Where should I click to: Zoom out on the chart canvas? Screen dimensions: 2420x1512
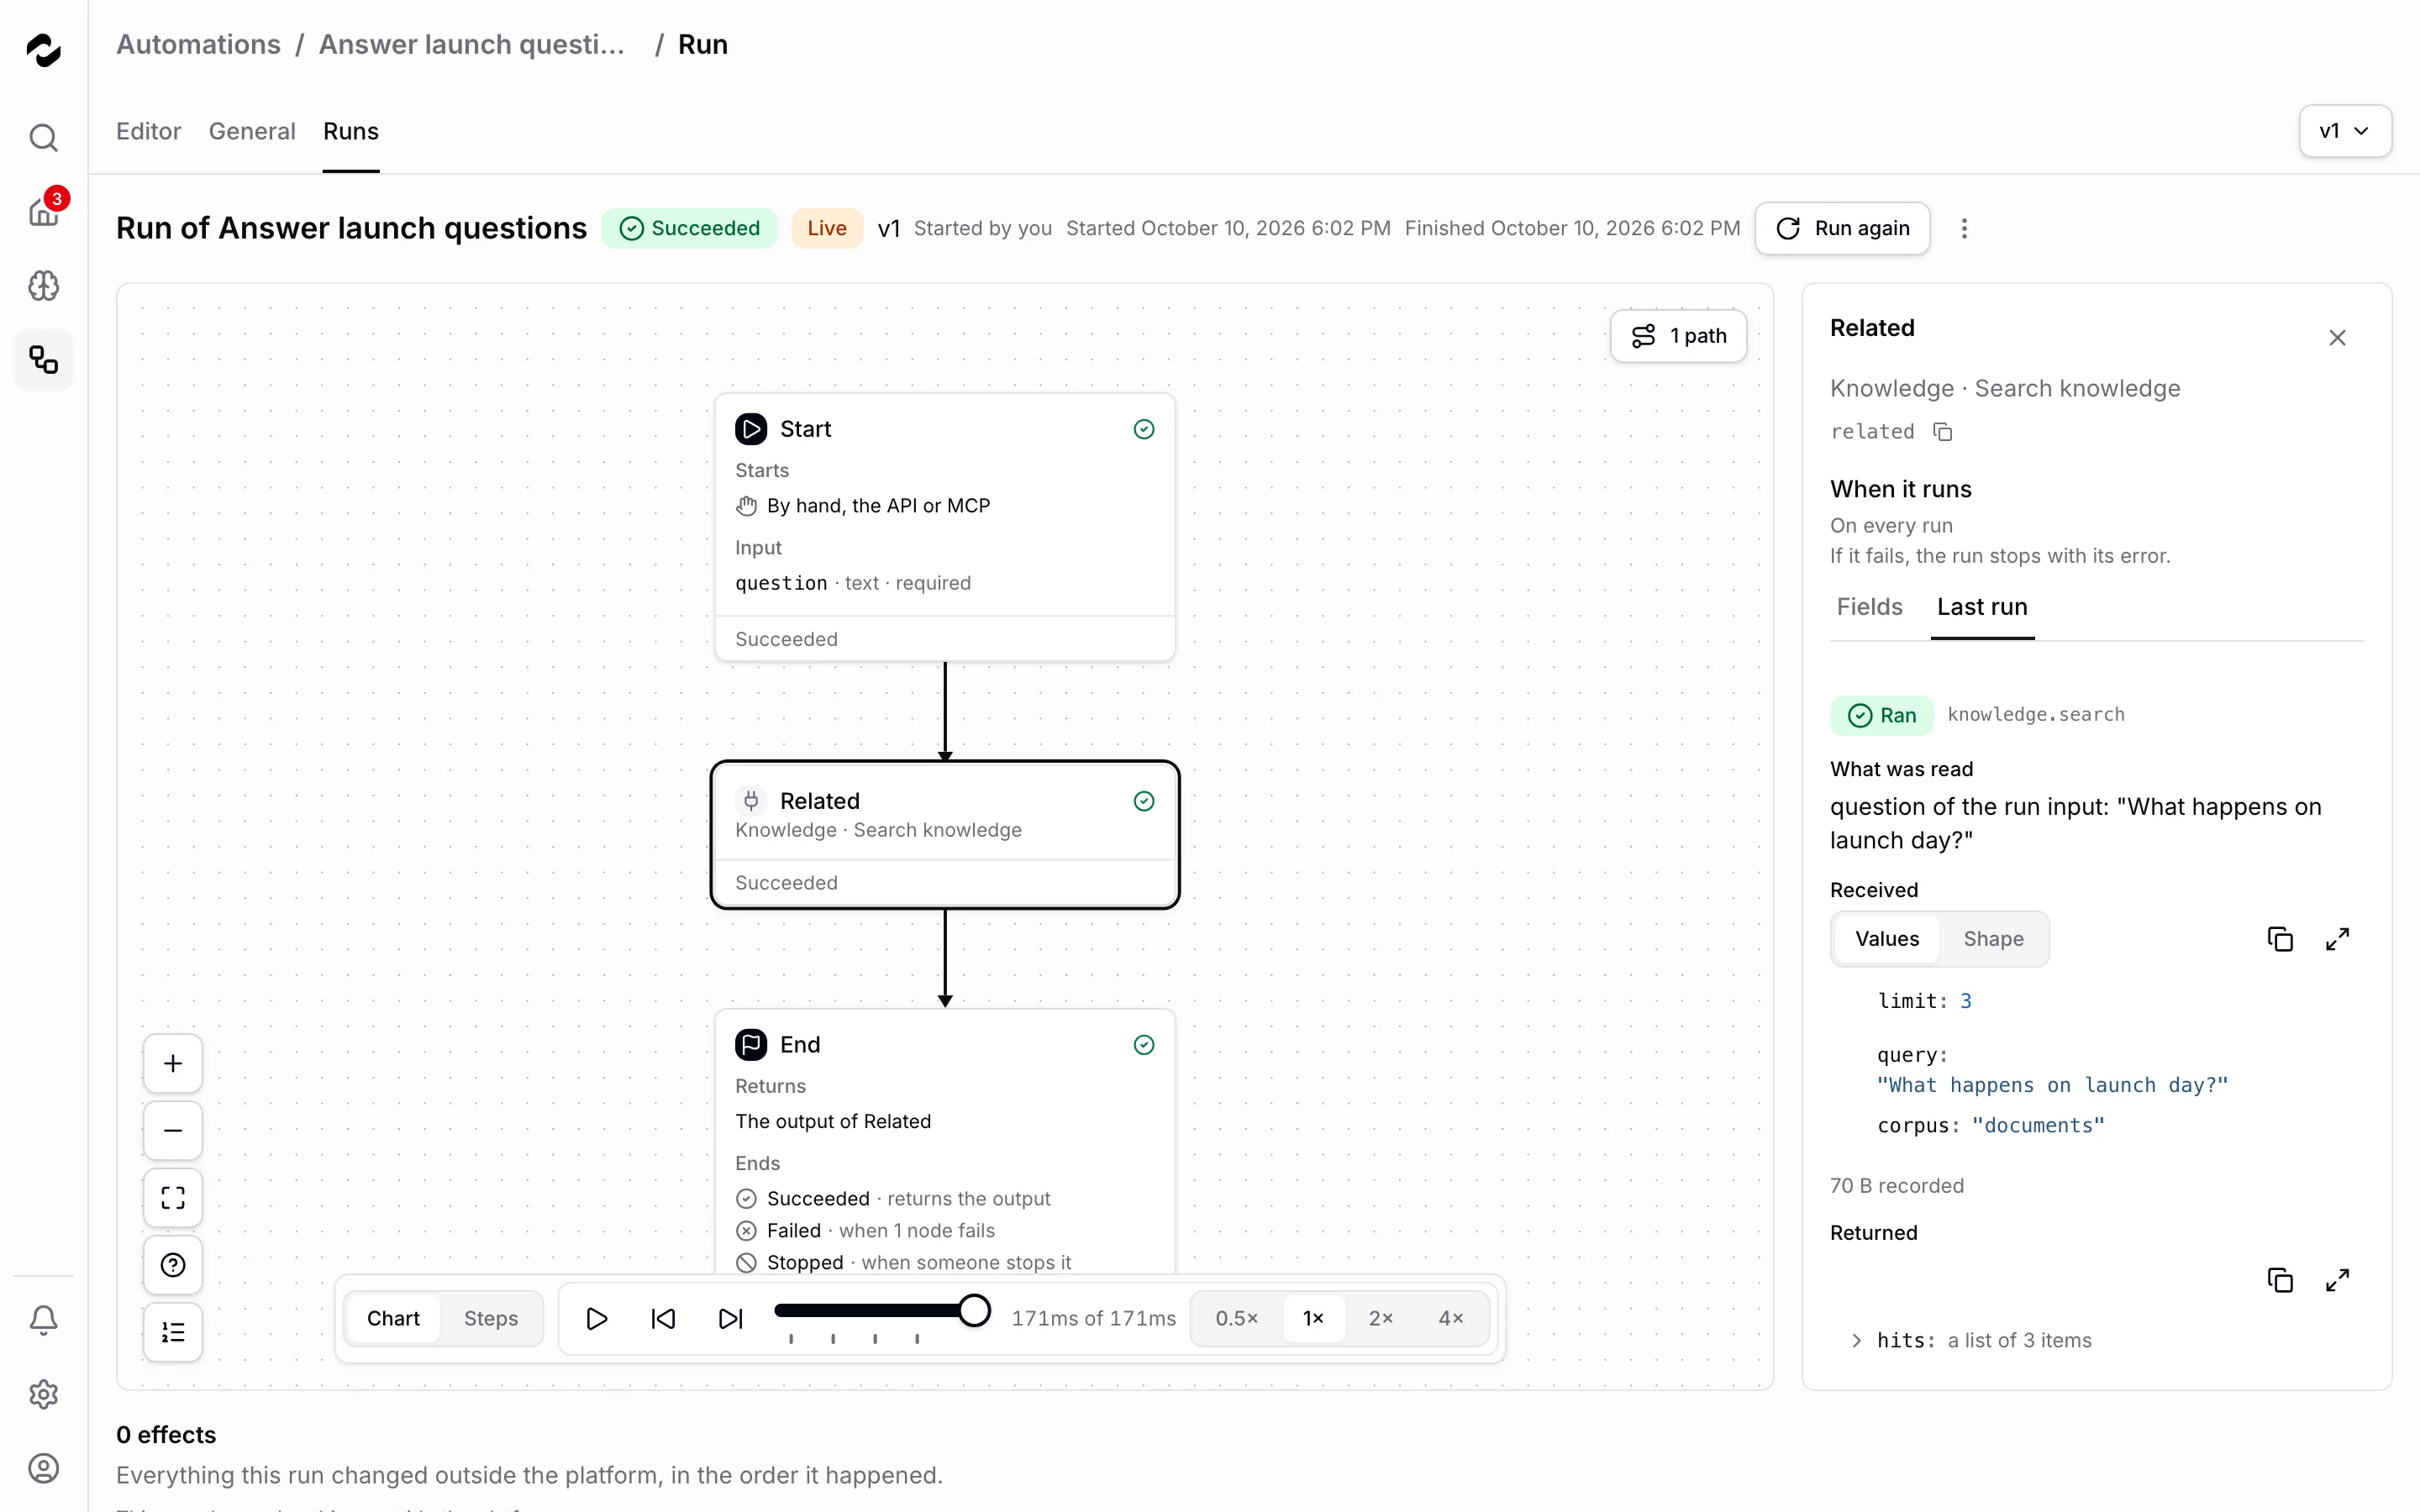tap(173, 1130)
